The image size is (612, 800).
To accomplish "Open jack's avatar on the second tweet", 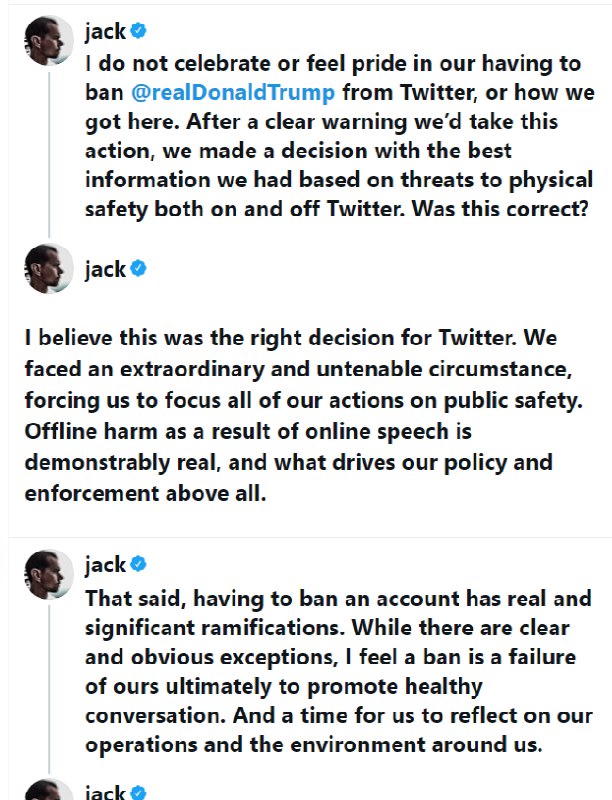I will pos(48,268).
